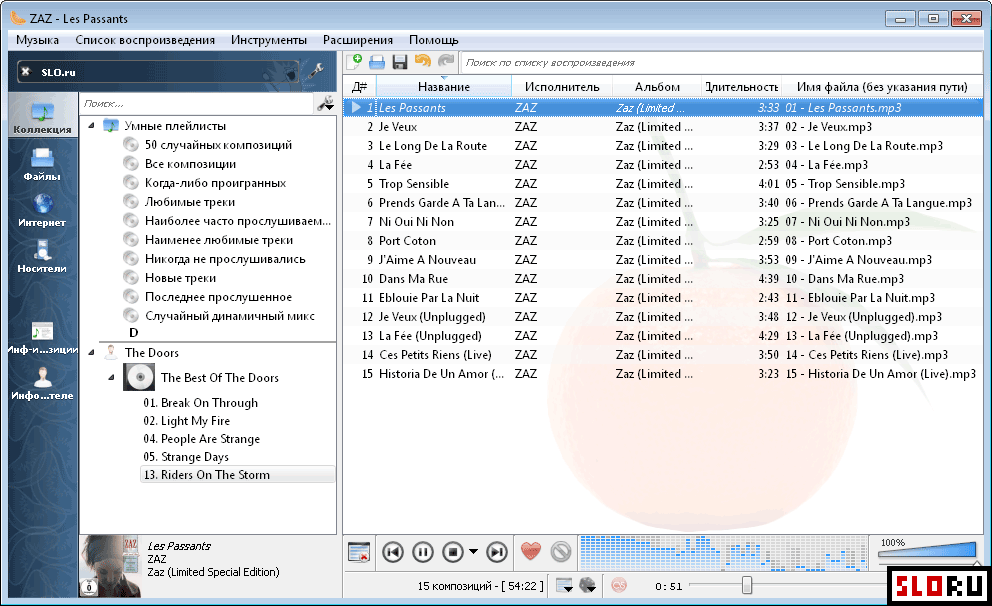Sort playlist by the Название column
992x606 pixels.
click(443, 87)
